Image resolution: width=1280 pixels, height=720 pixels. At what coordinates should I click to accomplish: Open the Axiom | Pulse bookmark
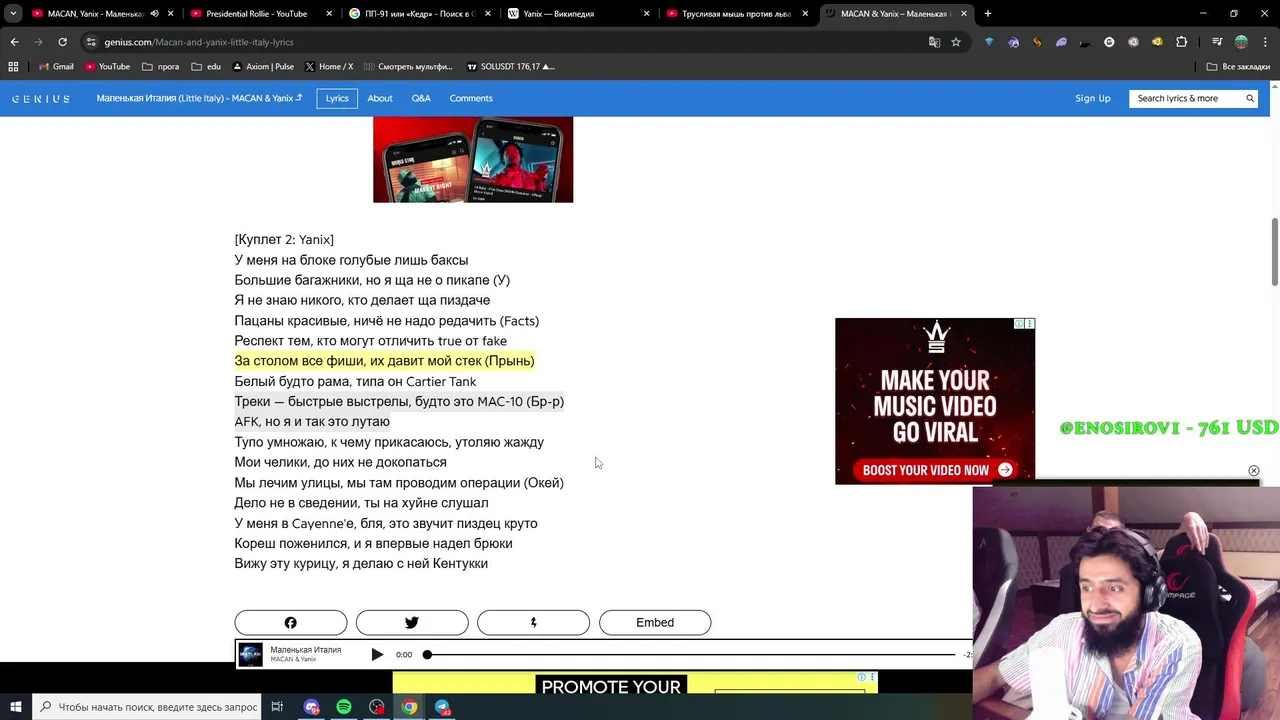tap(263, 66)
